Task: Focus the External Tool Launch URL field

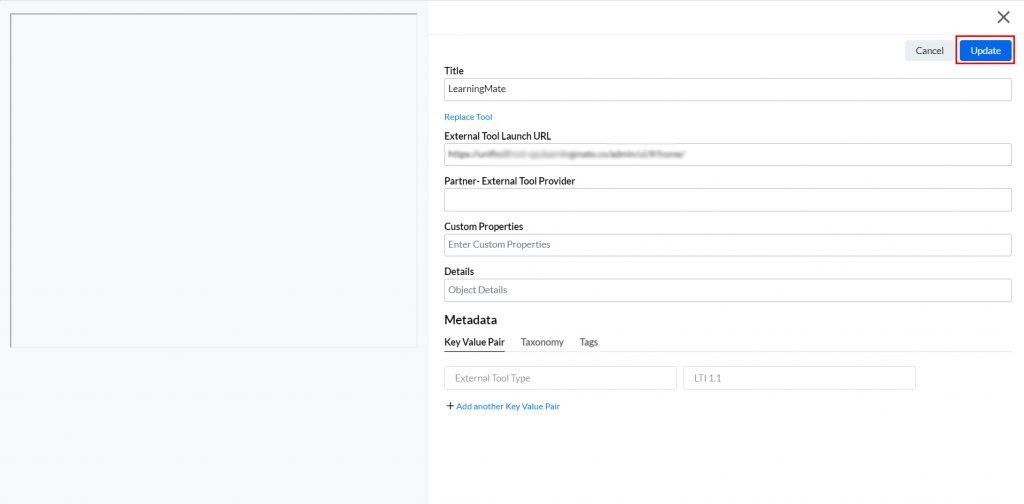Action: 728,155
